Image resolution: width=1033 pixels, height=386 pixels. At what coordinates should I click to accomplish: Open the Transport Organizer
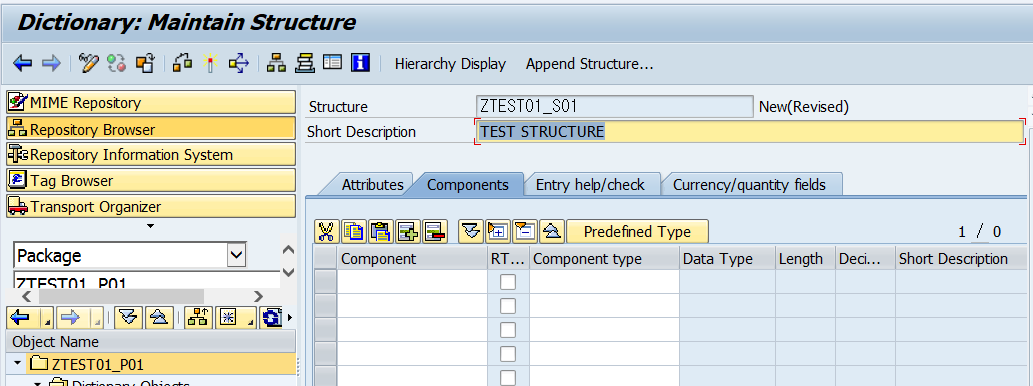(151, 206)
